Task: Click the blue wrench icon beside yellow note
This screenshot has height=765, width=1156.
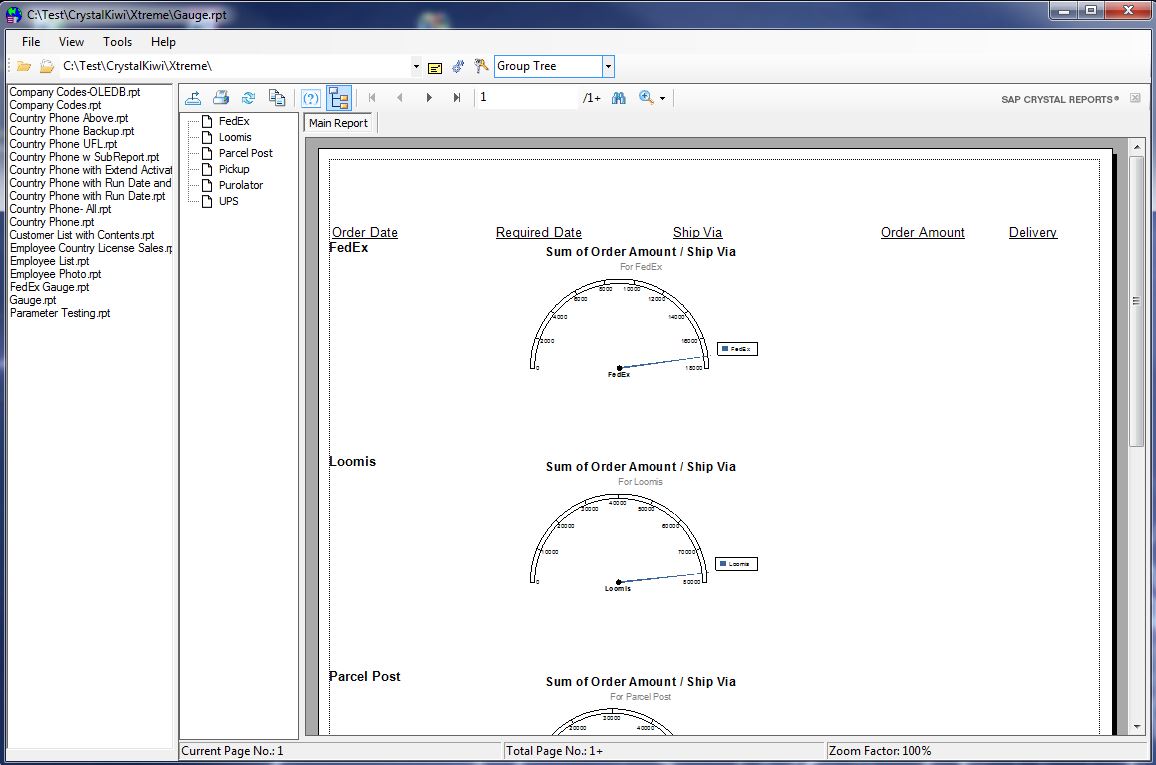Action: click(x=458, y=67)
